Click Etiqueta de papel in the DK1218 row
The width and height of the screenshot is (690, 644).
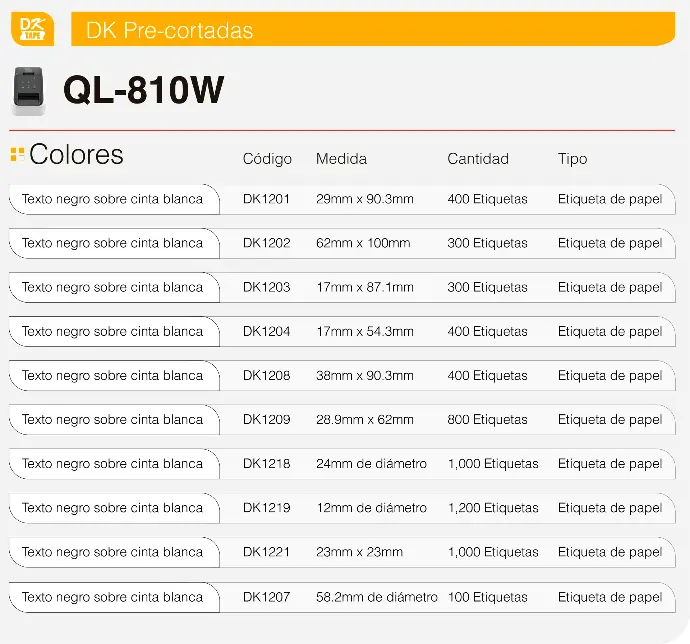[610, 464]
